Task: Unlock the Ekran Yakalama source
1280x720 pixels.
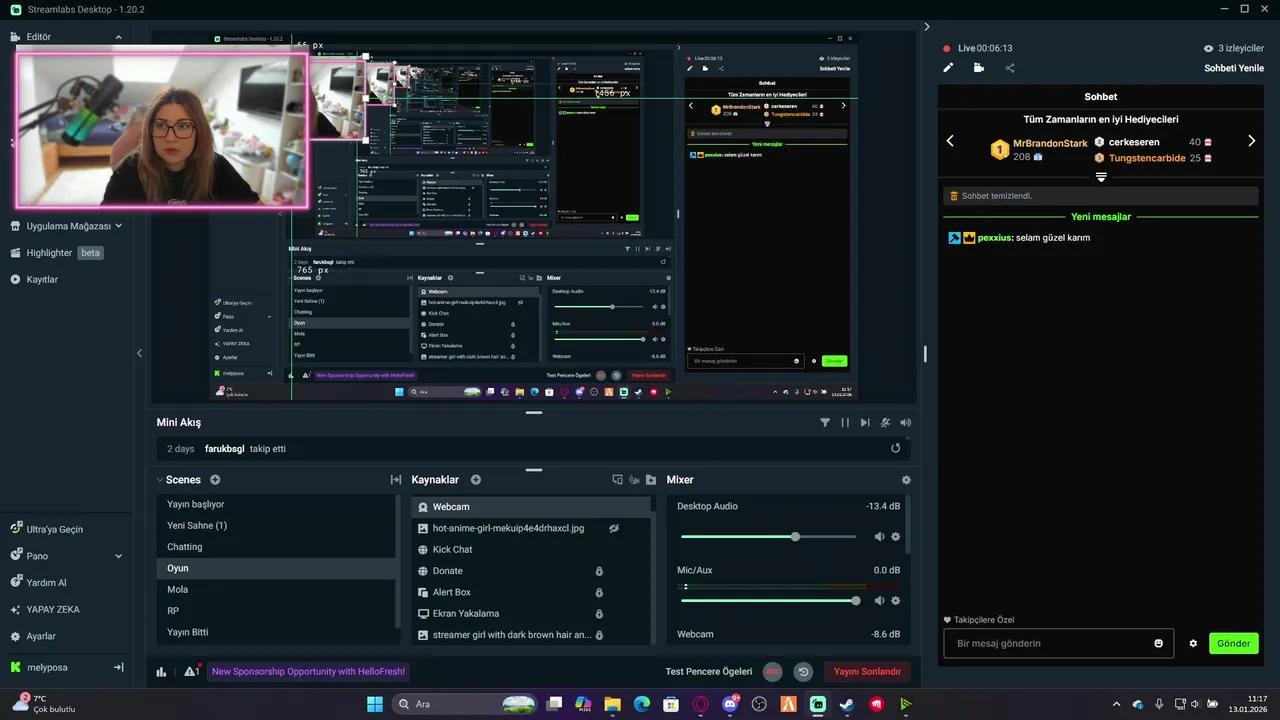Action: [599, 614]
